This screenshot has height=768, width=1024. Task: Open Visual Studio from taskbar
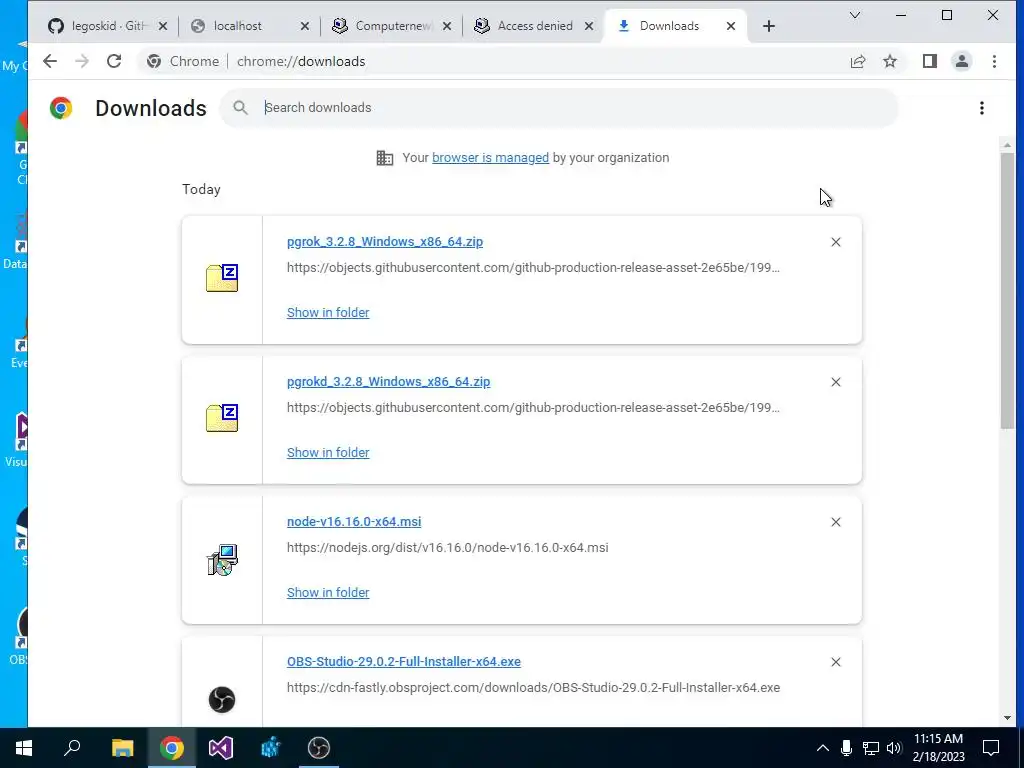tap(221, 748)
